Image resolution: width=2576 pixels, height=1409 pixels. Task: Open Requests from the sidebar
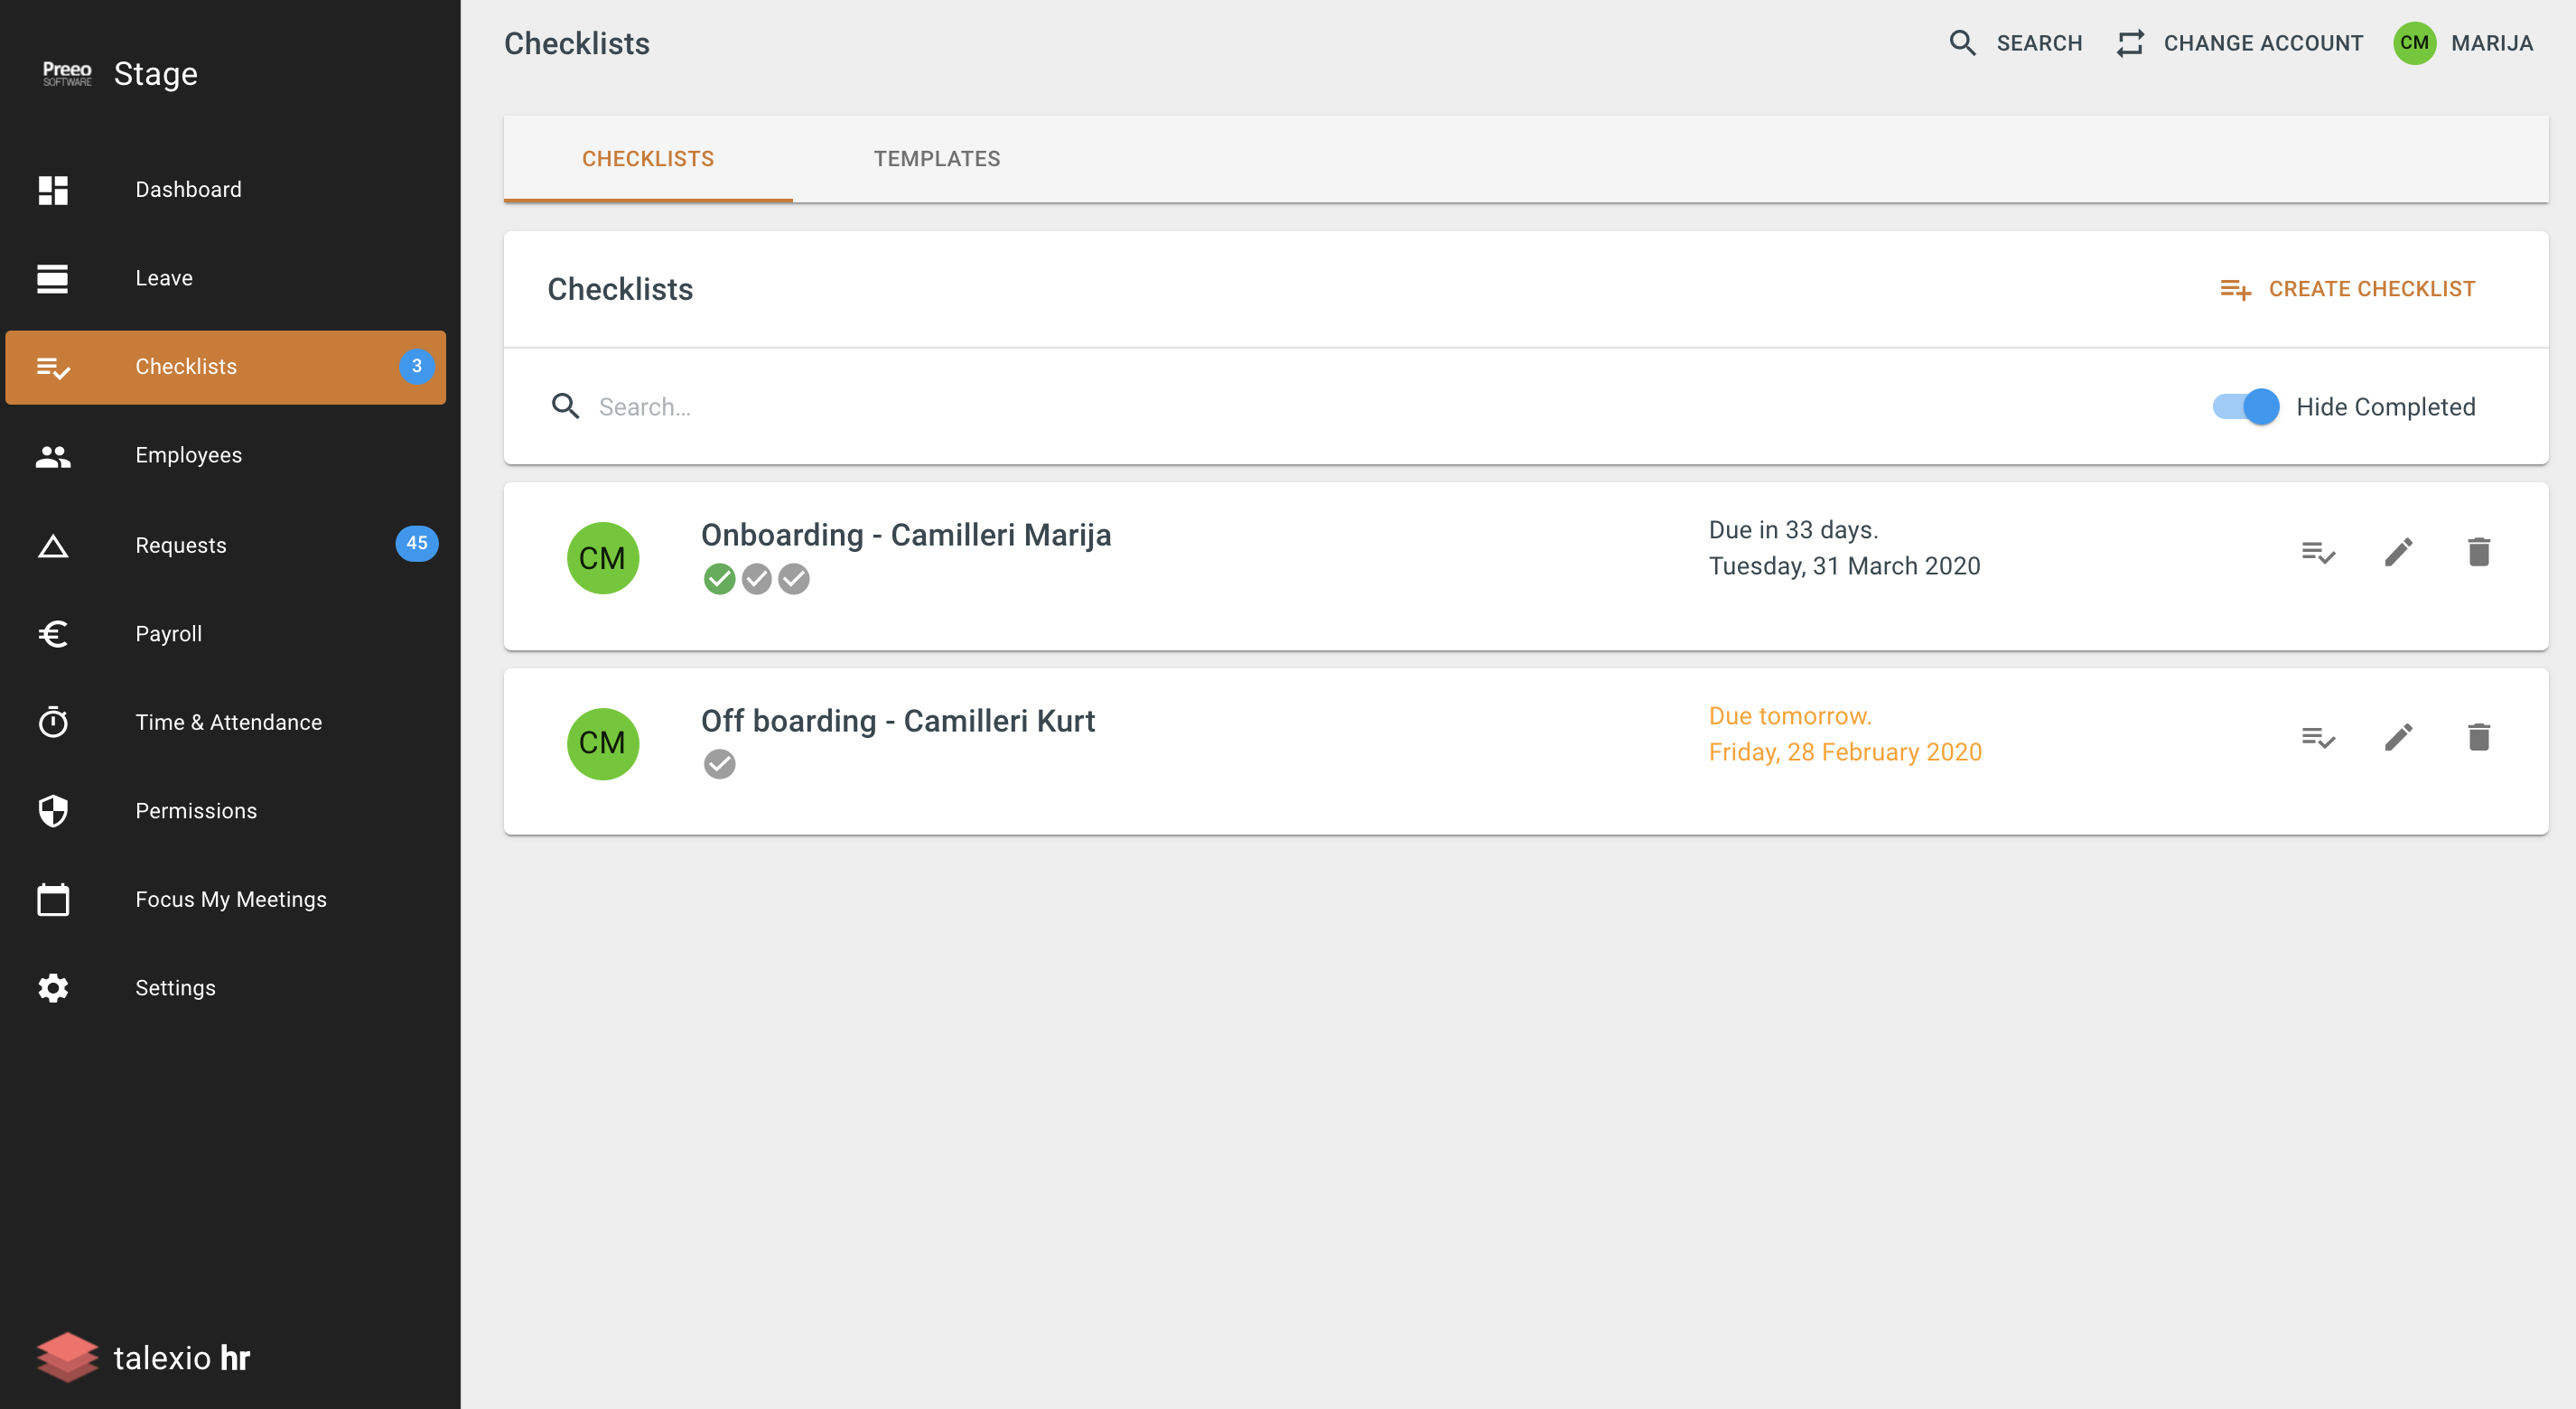[226, 546]
